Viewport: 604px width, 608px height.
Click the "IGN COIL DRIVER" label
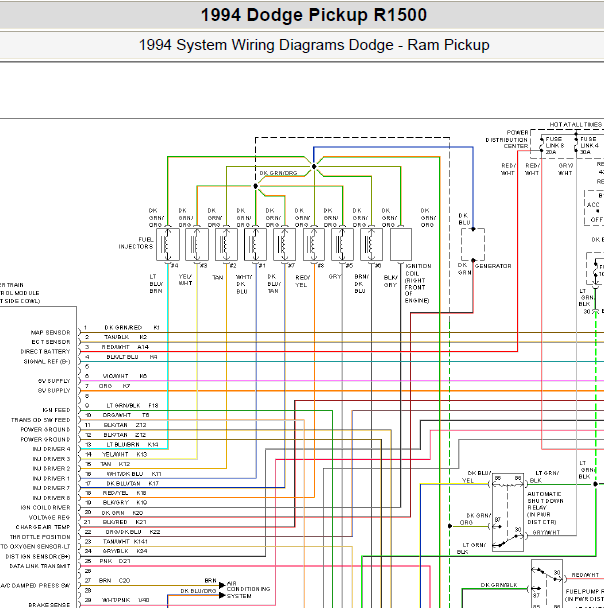pos(46,508)
